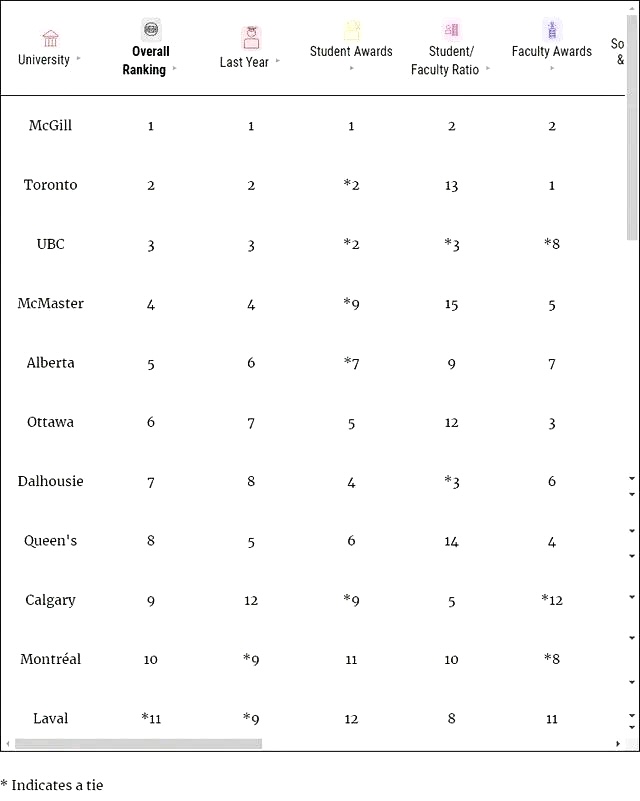Click the Student/Faculty Ratio column icon
The height and width of the screenshot is (801, 640).
(x=451, y=30)
